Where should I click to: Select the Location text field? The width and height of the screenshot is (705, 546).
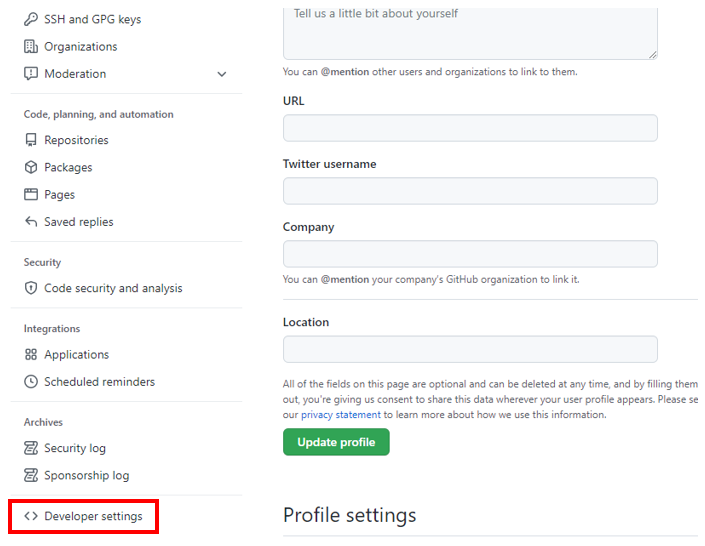click(x=470, y=349)
